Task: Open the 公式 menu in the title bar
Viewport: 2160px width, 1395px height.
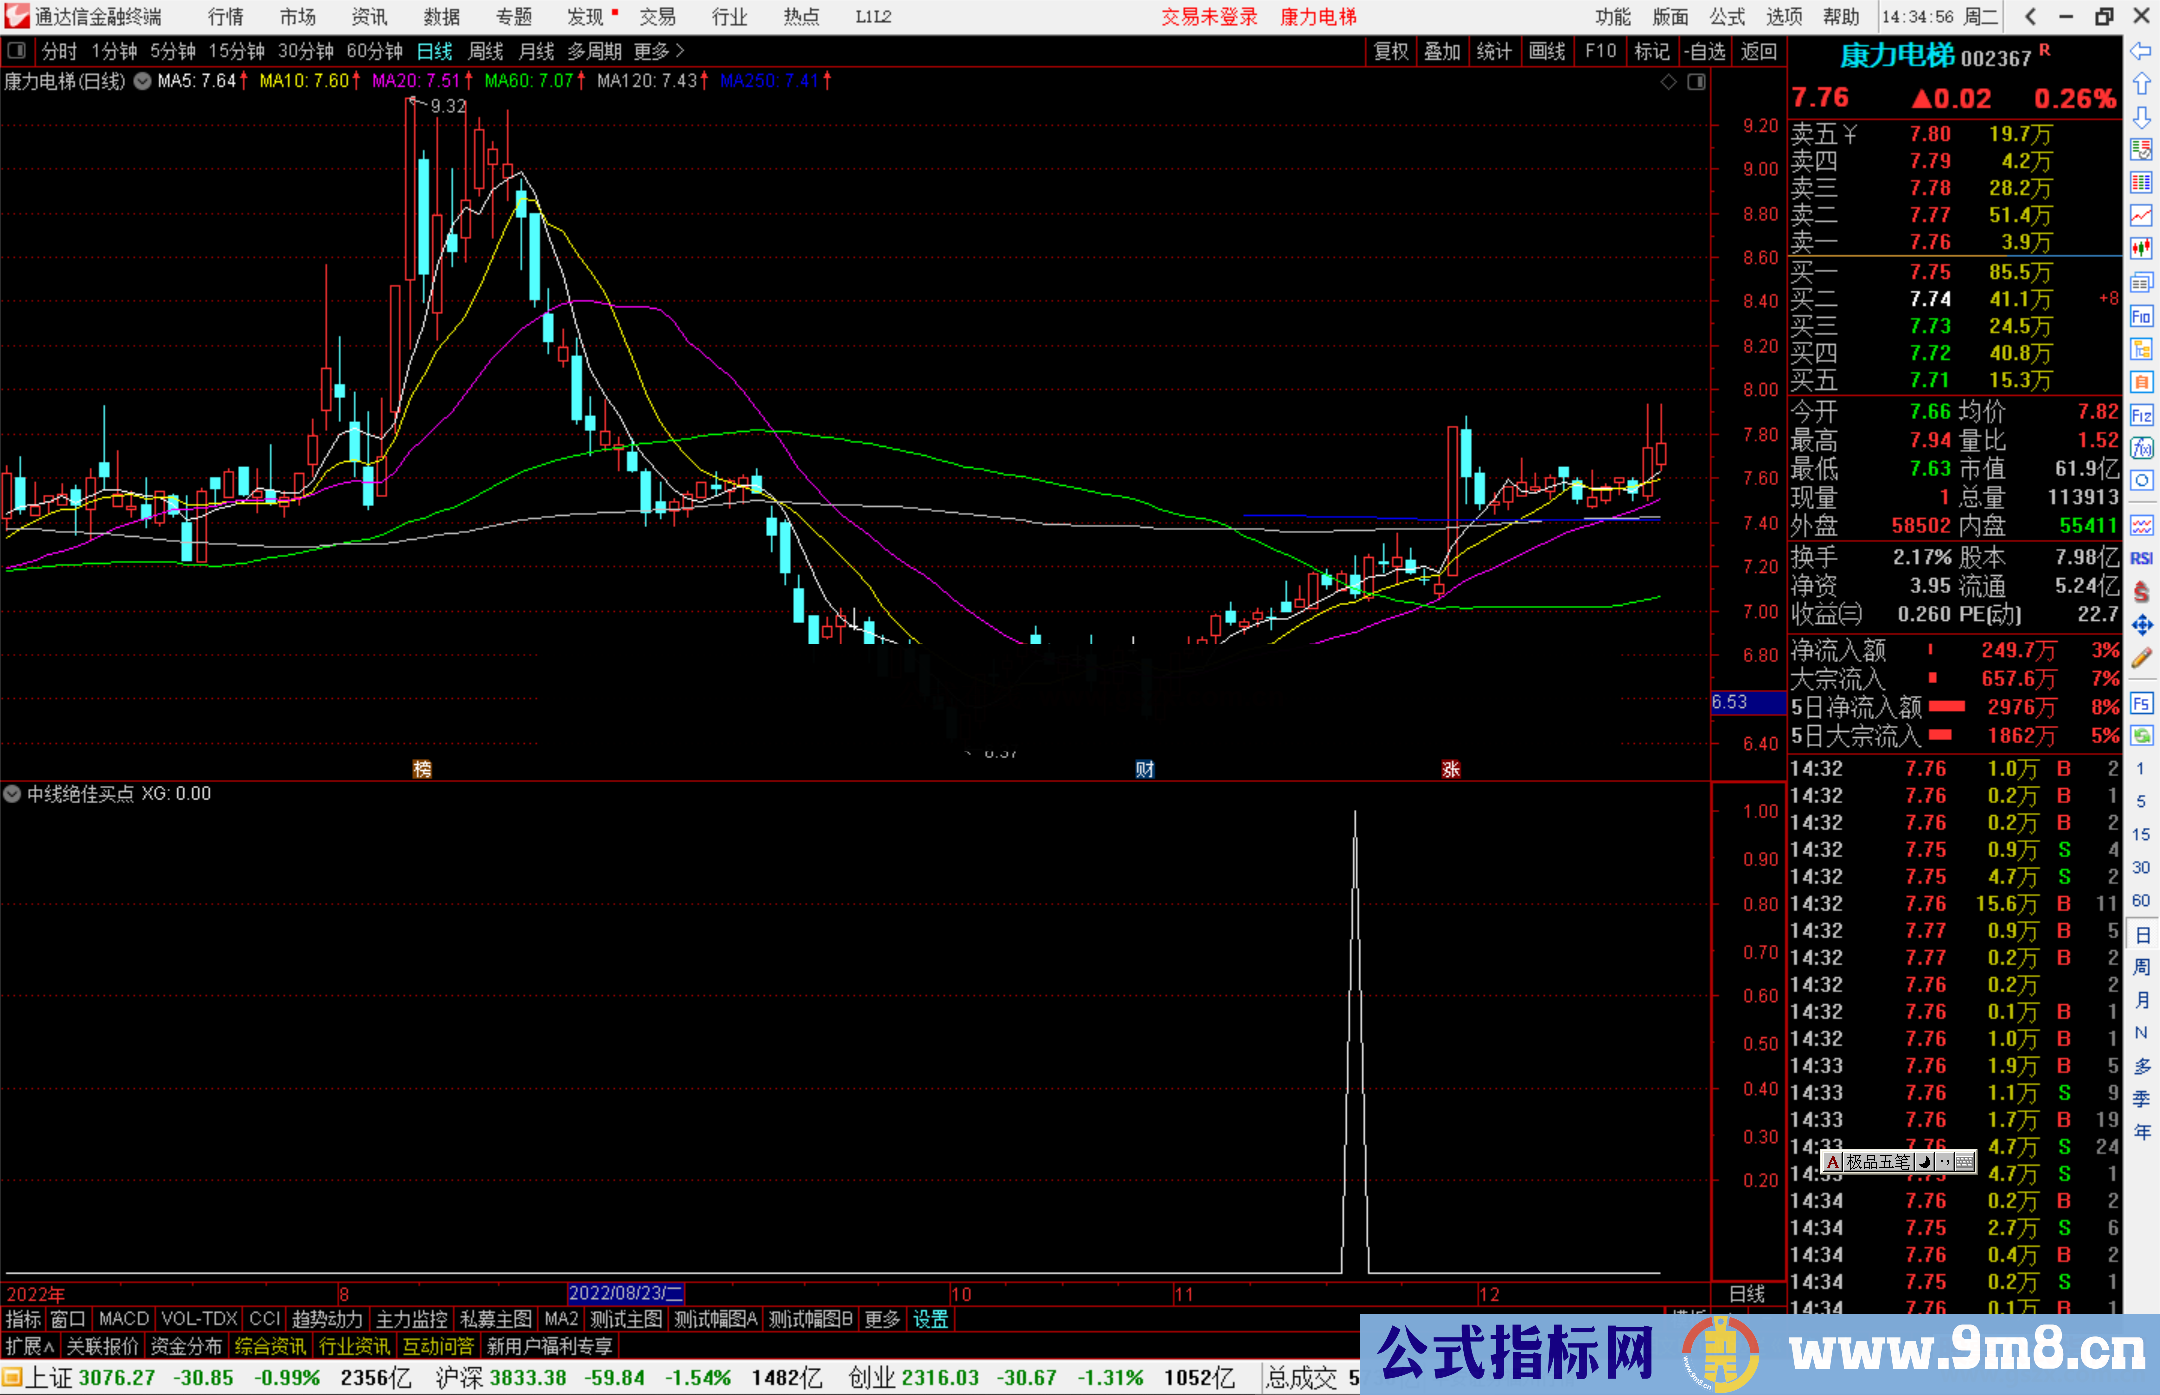Action: coord(1726,17)
